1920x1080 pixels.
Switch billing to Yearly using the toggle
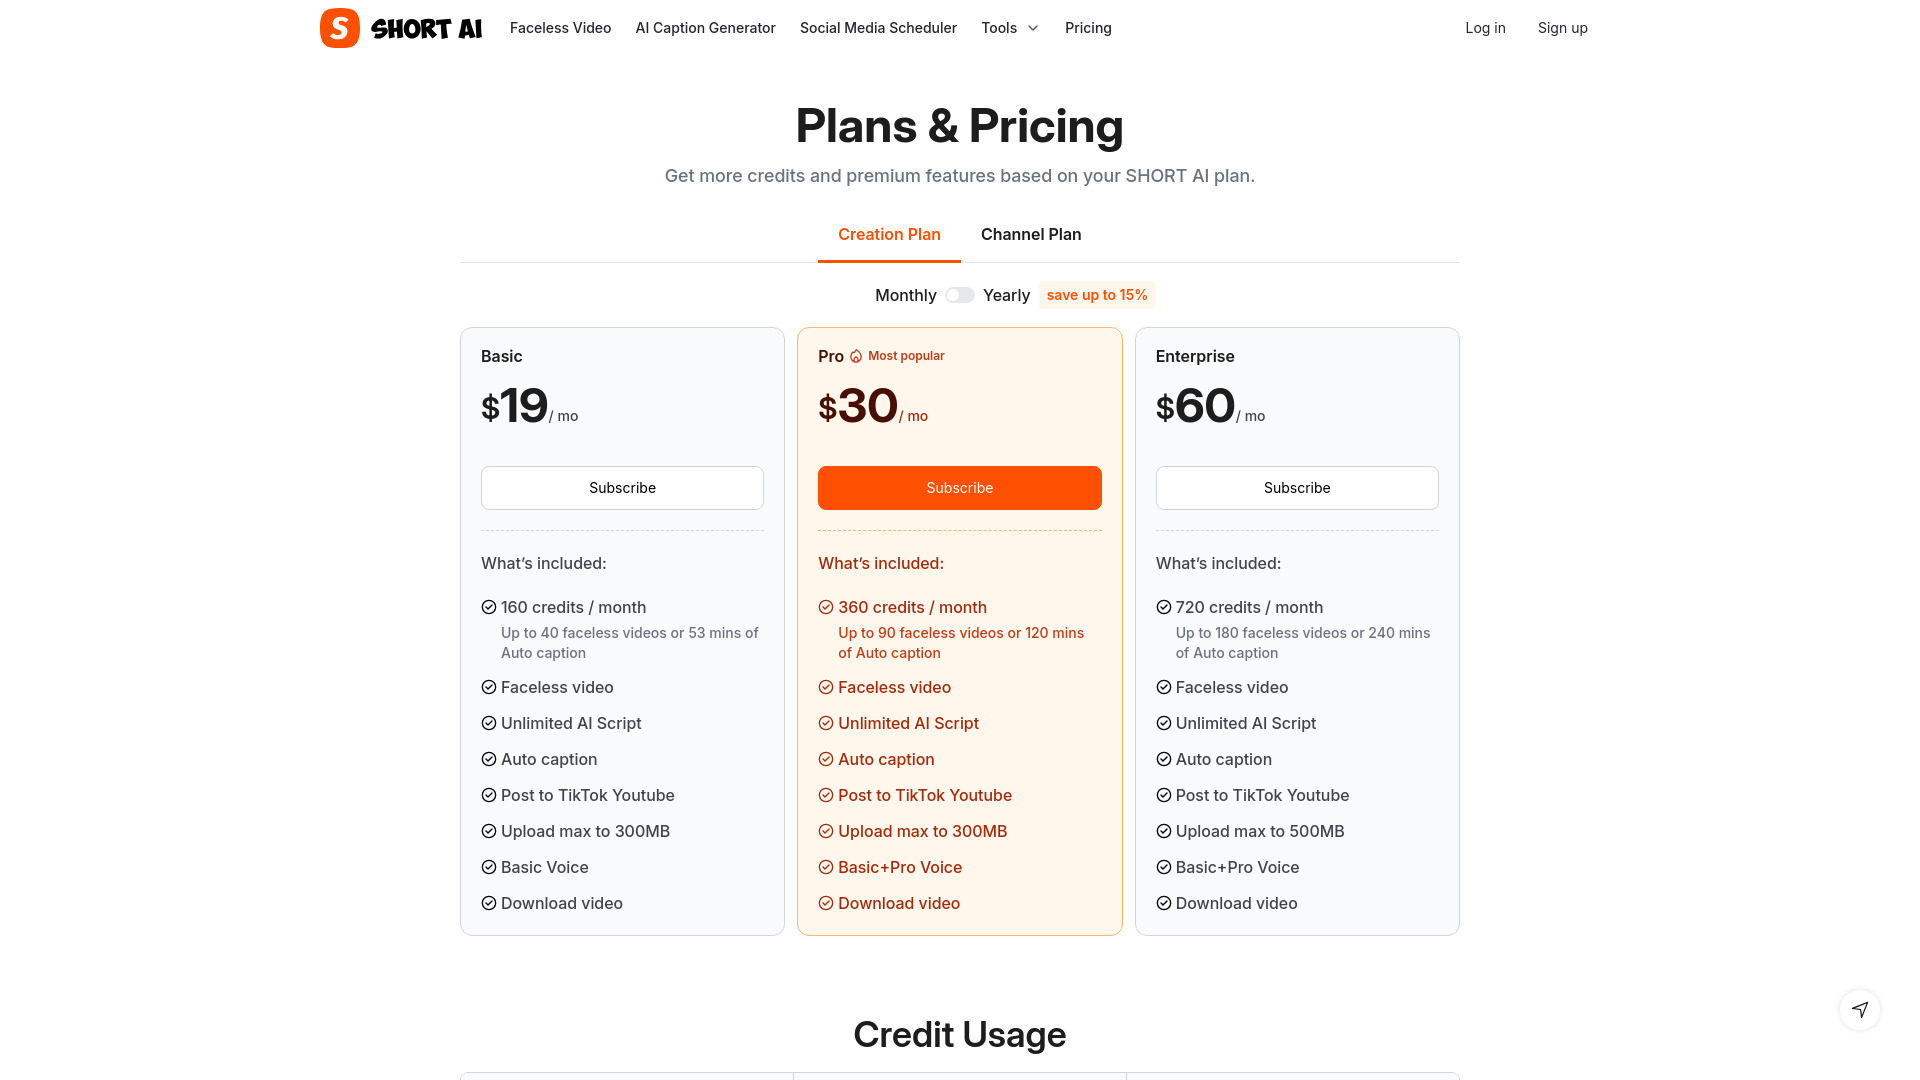coord(959,295)
